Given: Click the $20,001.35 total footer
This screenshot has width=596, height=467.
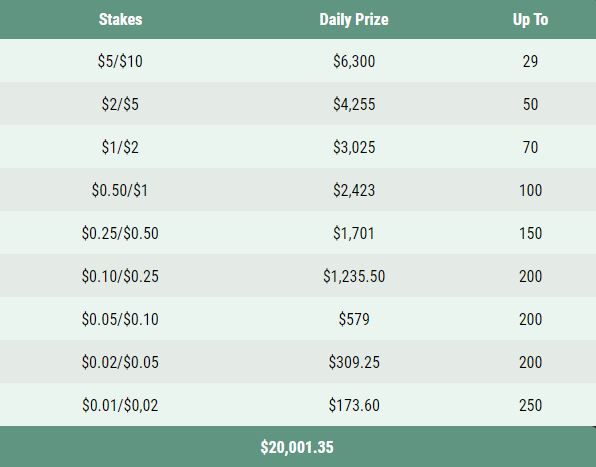Looking at the screenshot, I should [297, 447].
